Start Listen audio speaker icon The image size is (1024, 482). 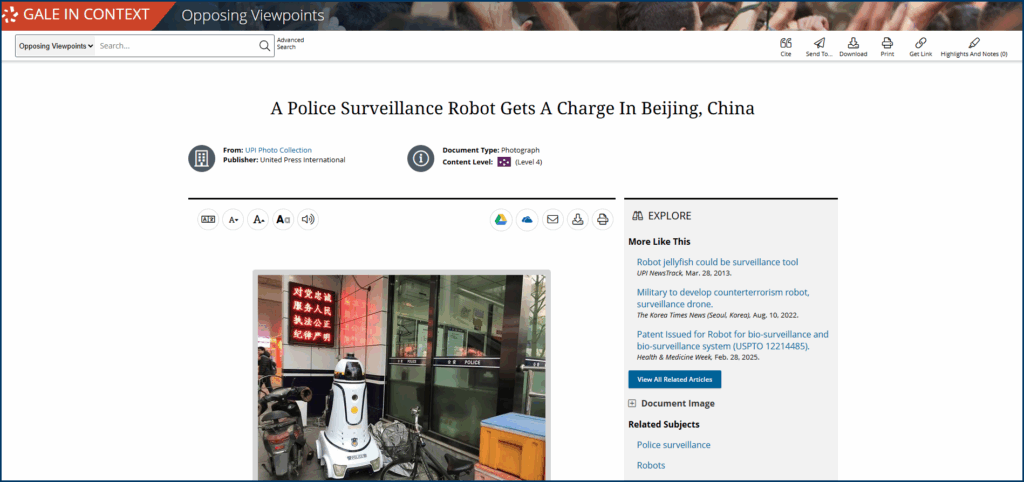click(x=308, y=219)
